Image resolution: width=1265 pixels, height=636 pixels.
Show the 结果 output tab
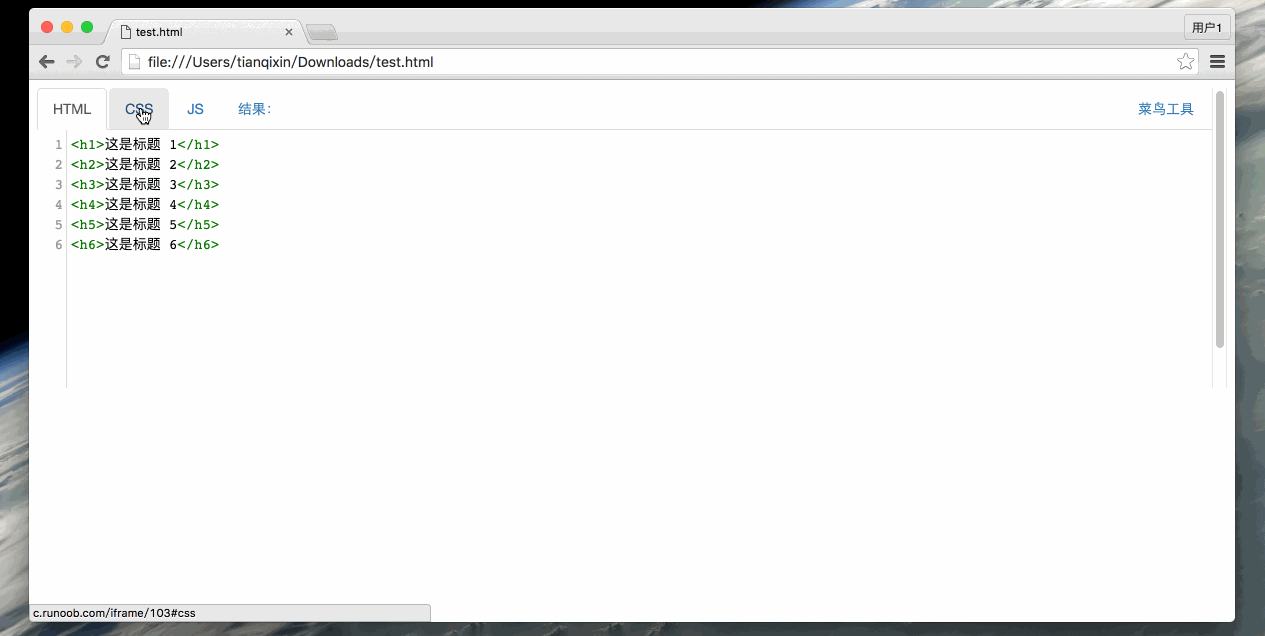point(254,109)
